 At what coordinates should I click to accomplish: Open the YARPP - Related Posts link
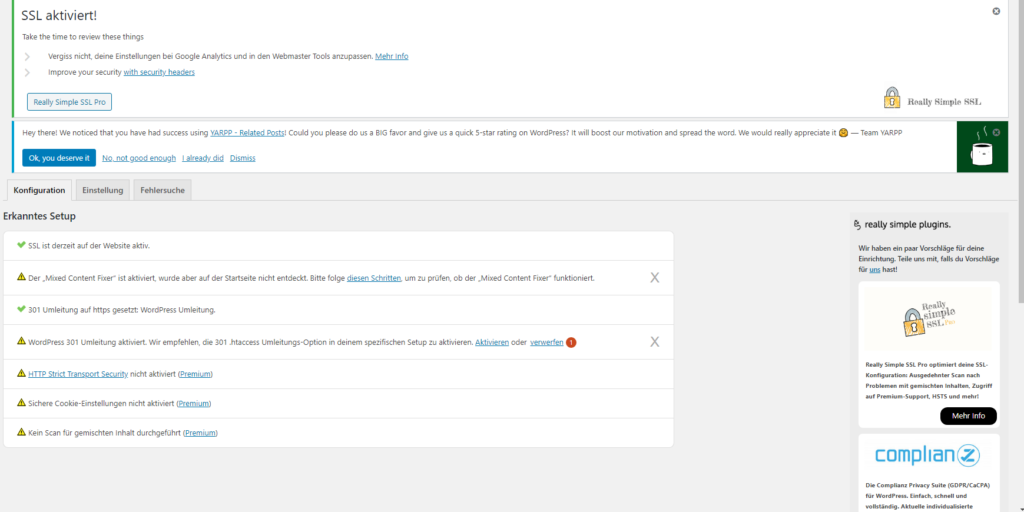point(248,133)
